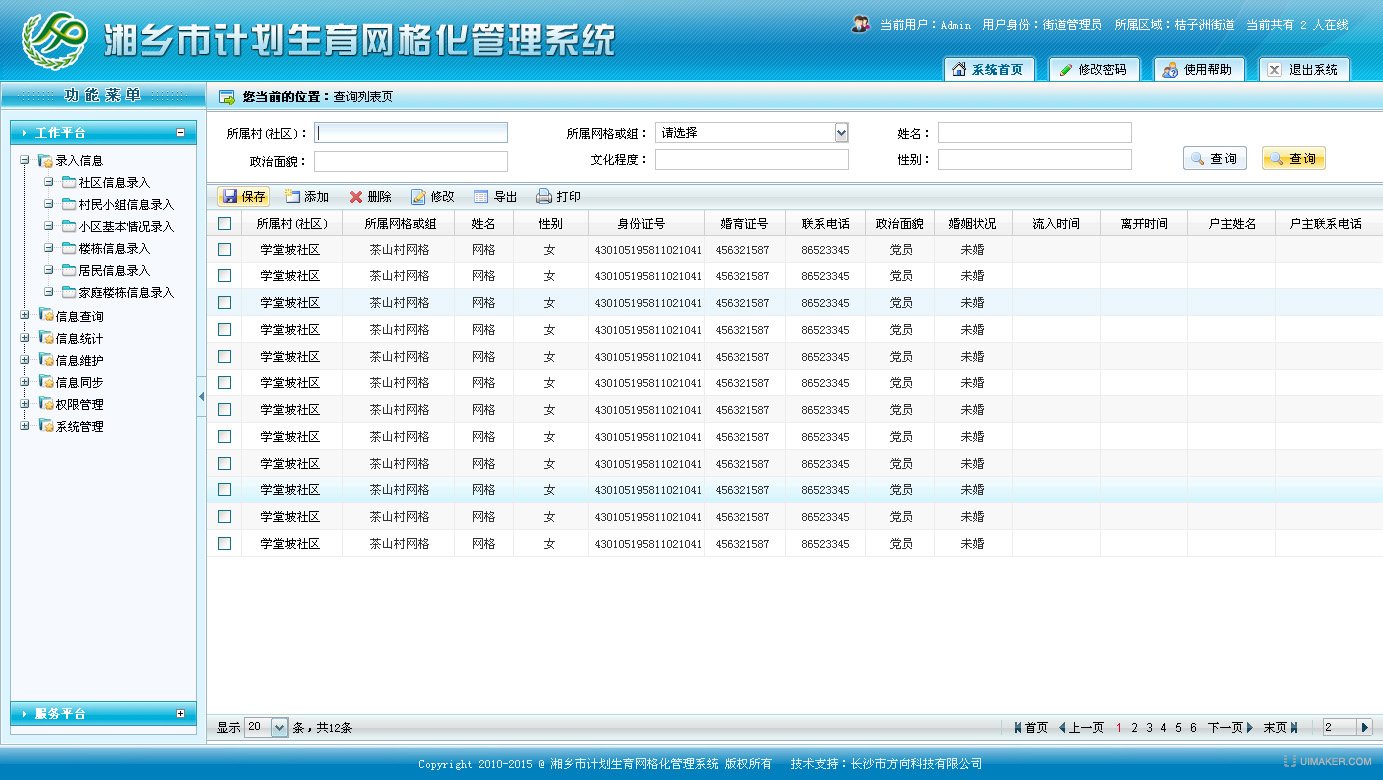
Task: Collapse the 工作平台 panel header button
Action: pyautogui.click(x=181, y=132)
